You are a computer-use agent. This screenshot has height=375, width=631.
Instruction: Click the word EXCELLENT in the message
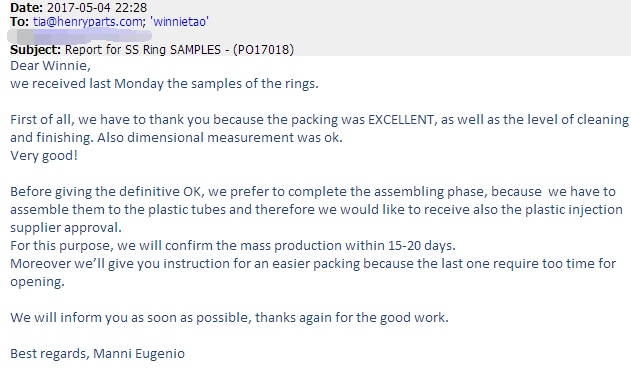pyautogui.click(x=402, y=120)
